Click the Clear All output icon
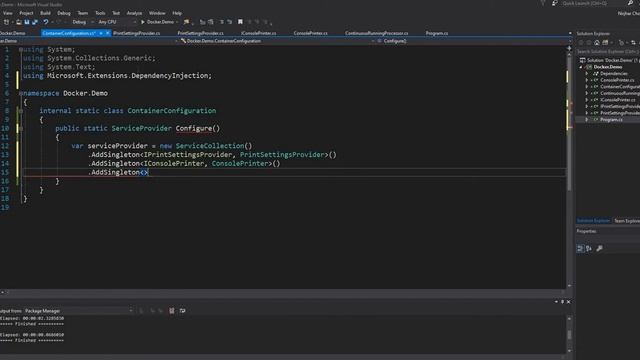This screenshot has height=360, width=640. click(x=171, y=311)
